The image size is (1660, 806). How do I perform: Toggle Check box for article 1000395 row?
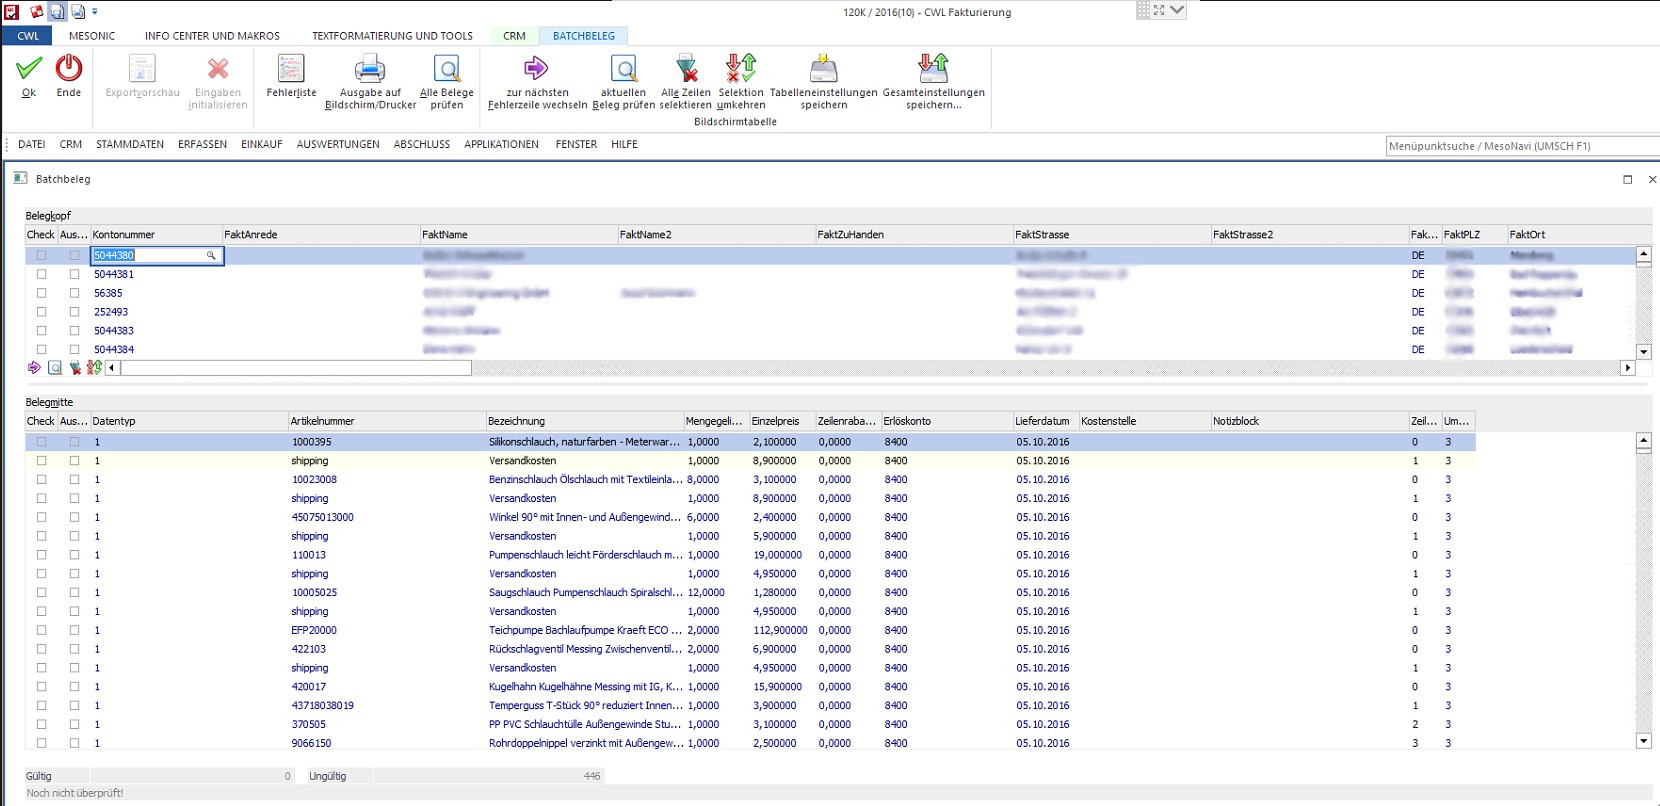point(41,442)
